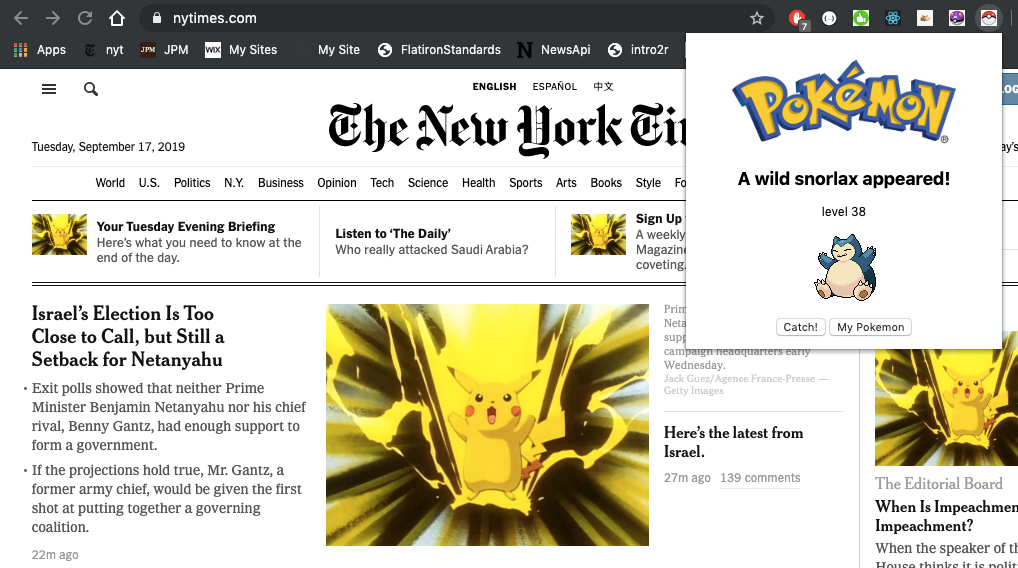Open the React DevTools extension icon
This screenshot has height=568, width=1018.
[x=893, y=18]
